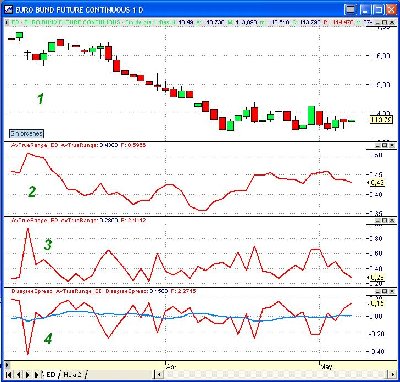Click the application icon in the title bar
Screen dimensions: 400x382
pos(8,10)
